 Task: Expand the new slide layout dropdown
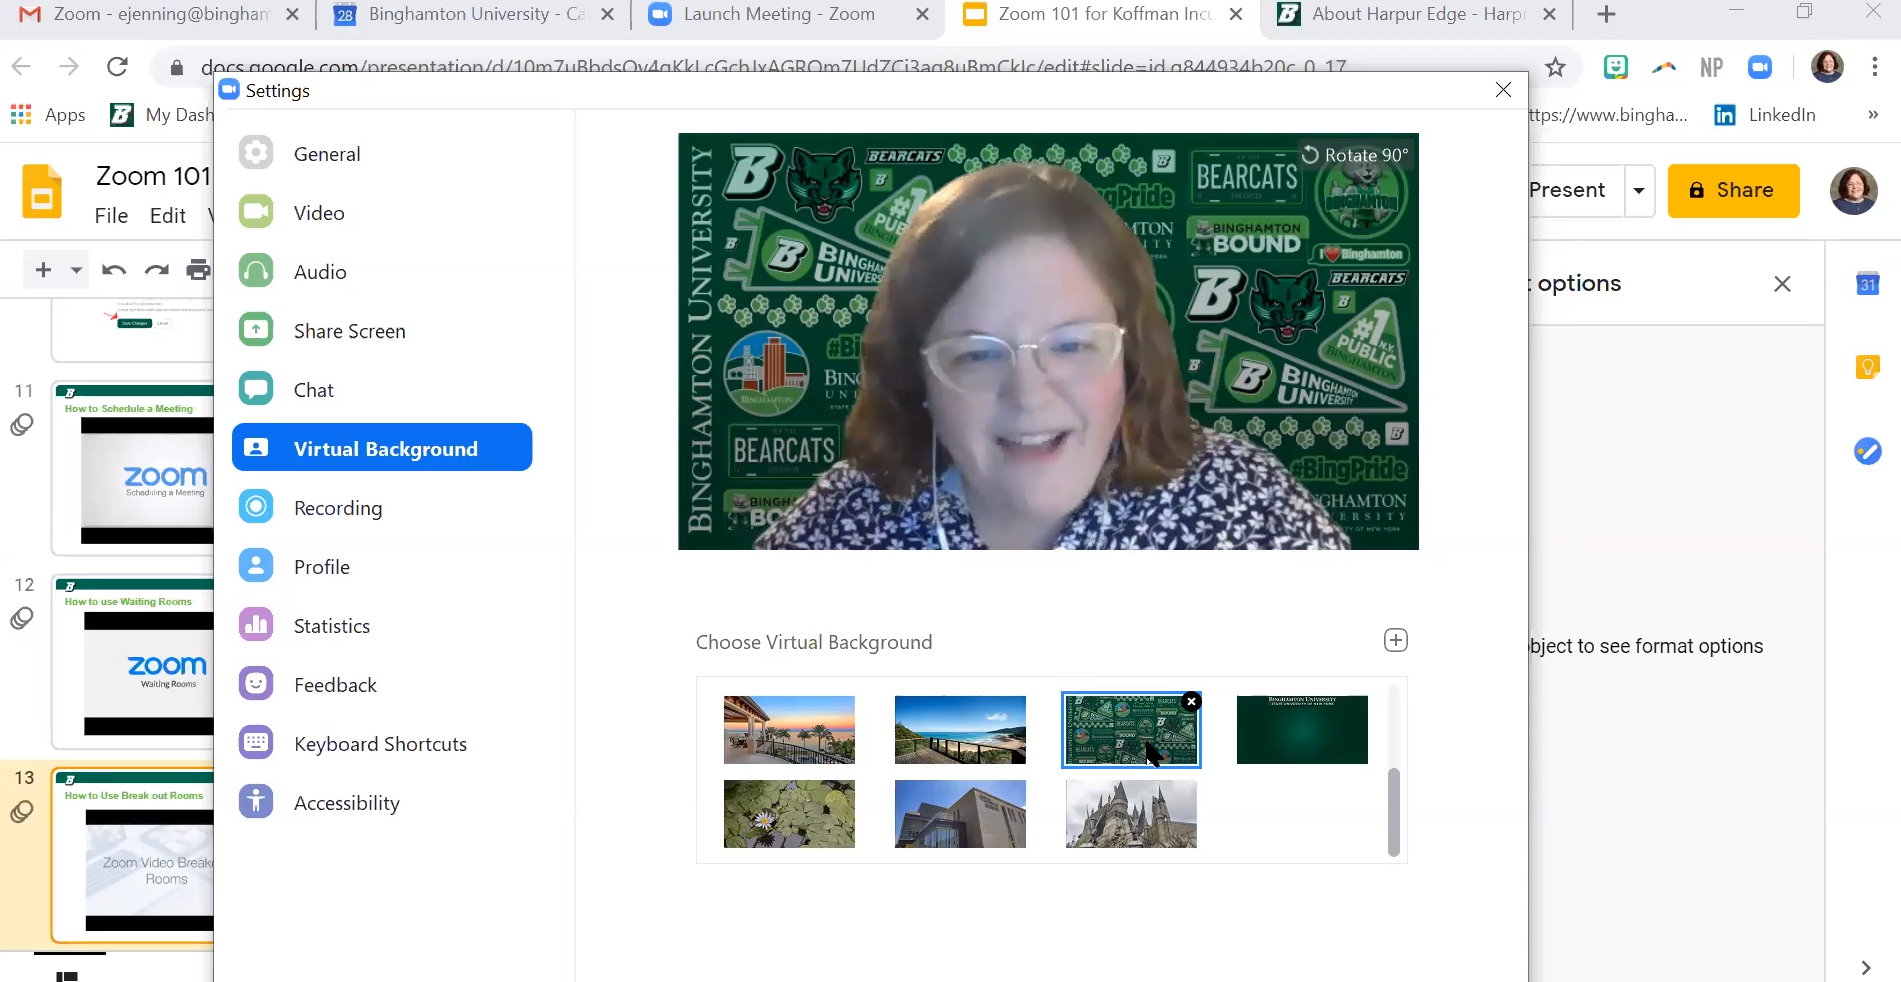tap(76, 270)
